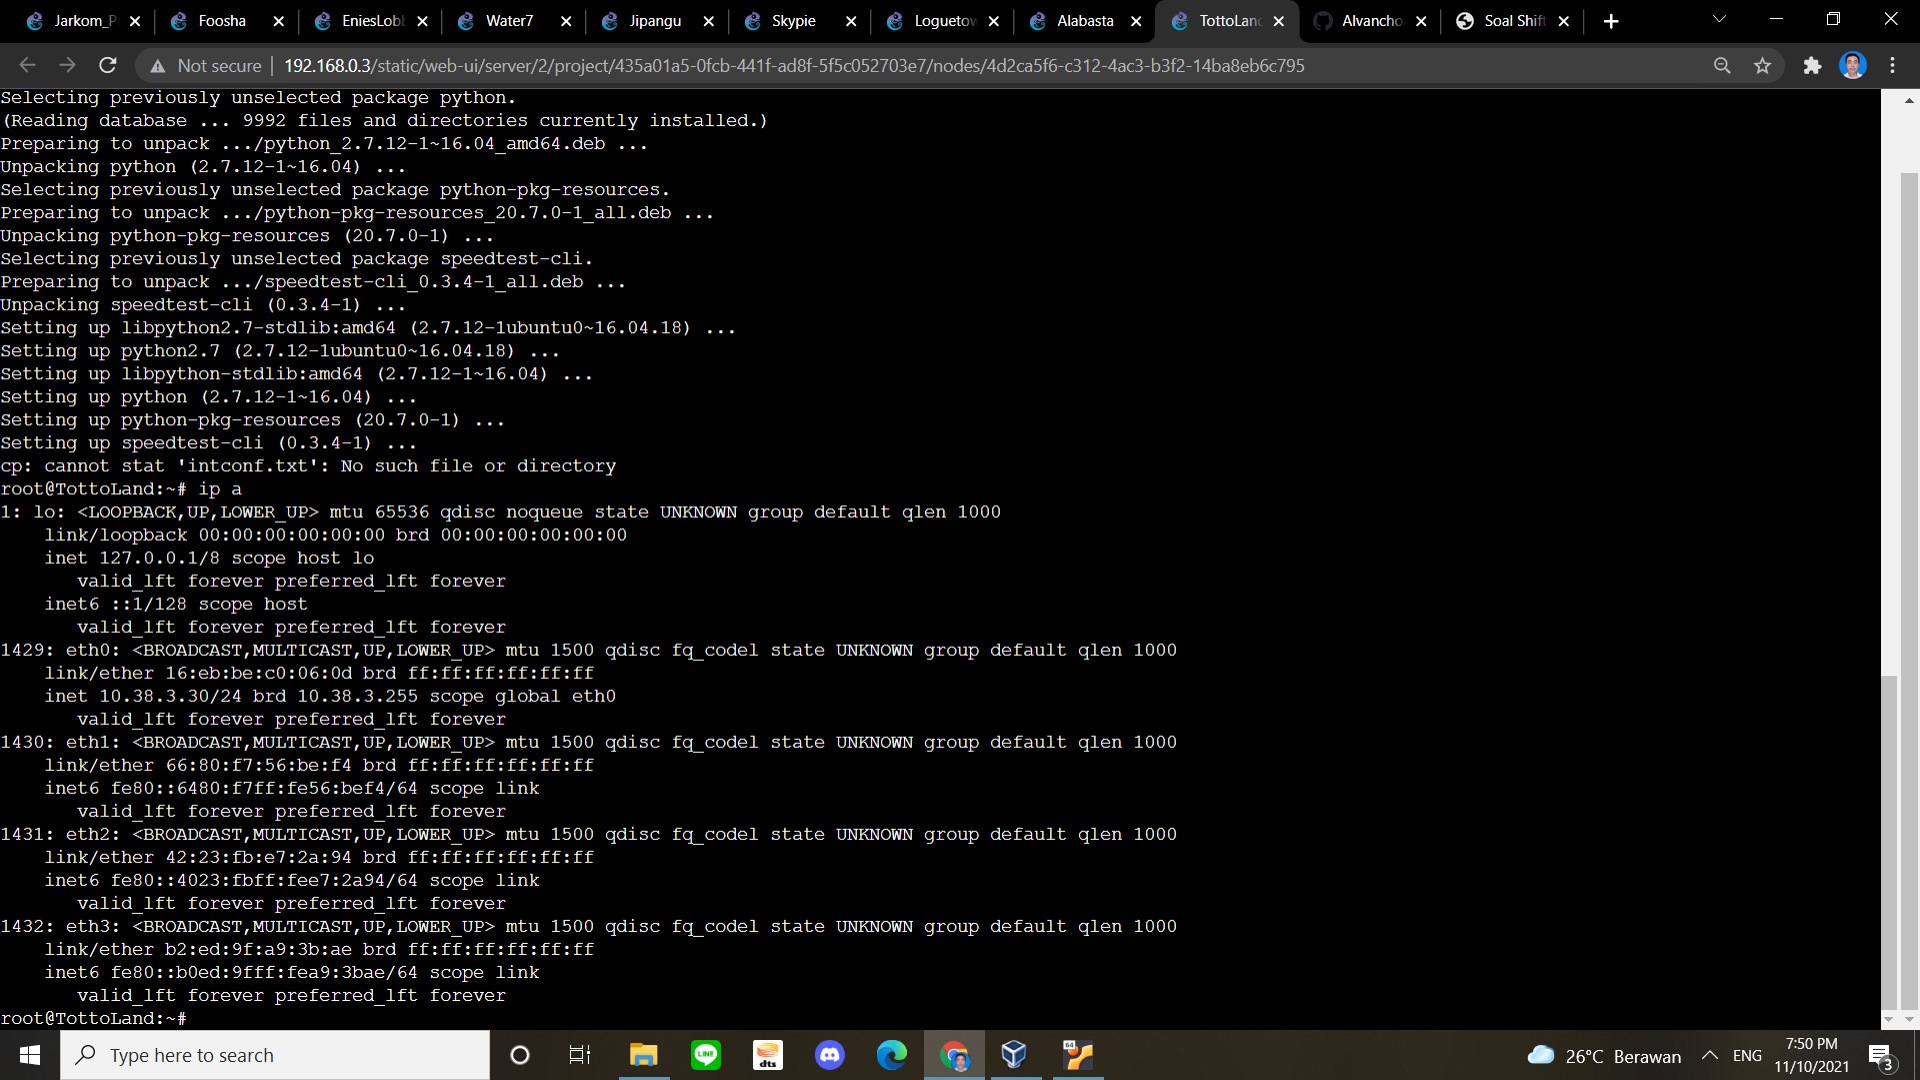
Task: Select the Jipangu tab
Action: pyautogui.click(x=654, y=21)
